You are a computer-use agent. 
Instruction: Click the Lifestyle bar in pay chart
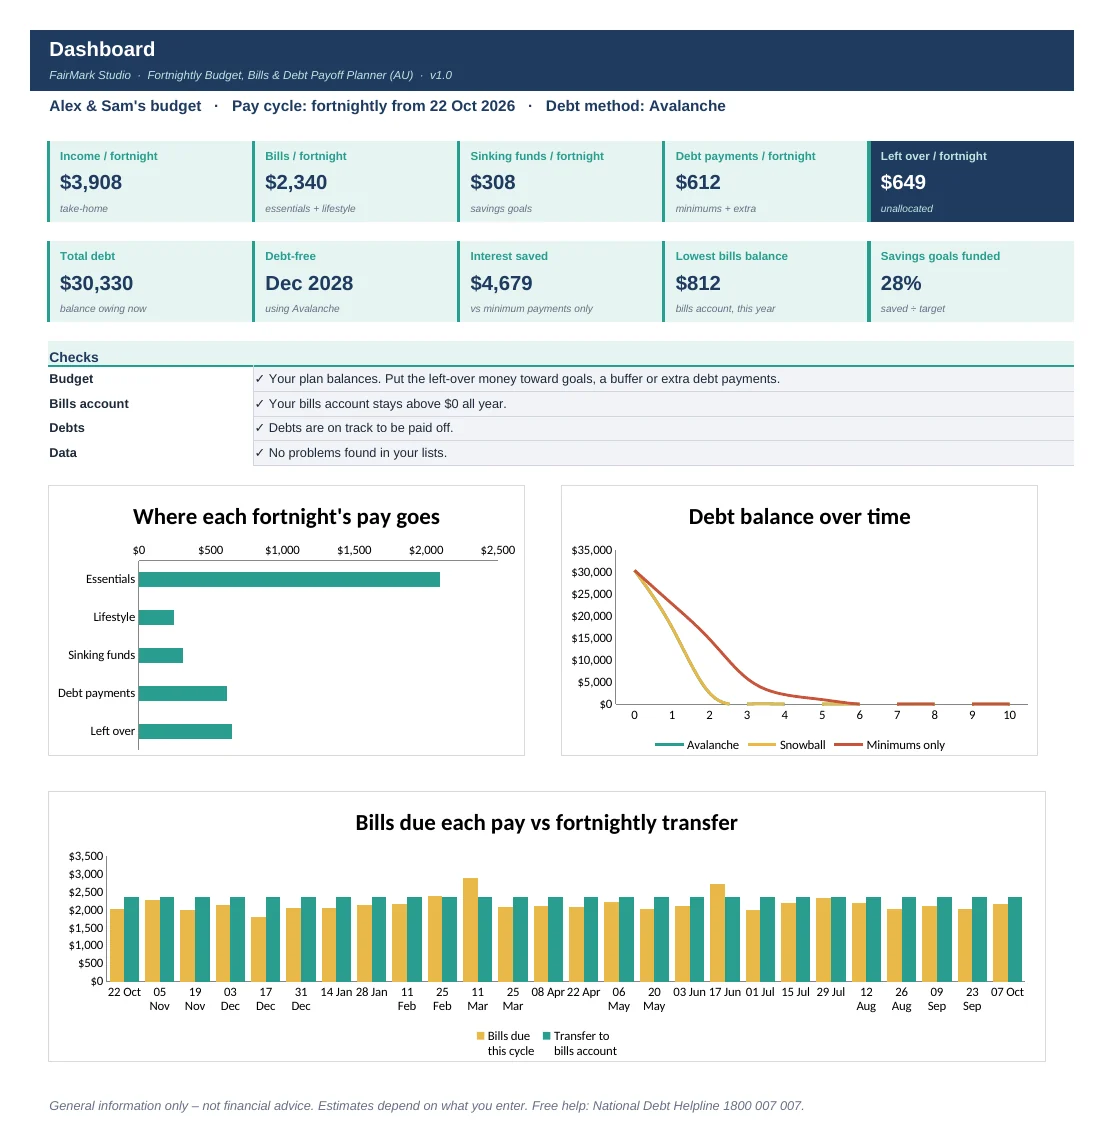pos(156,617)
